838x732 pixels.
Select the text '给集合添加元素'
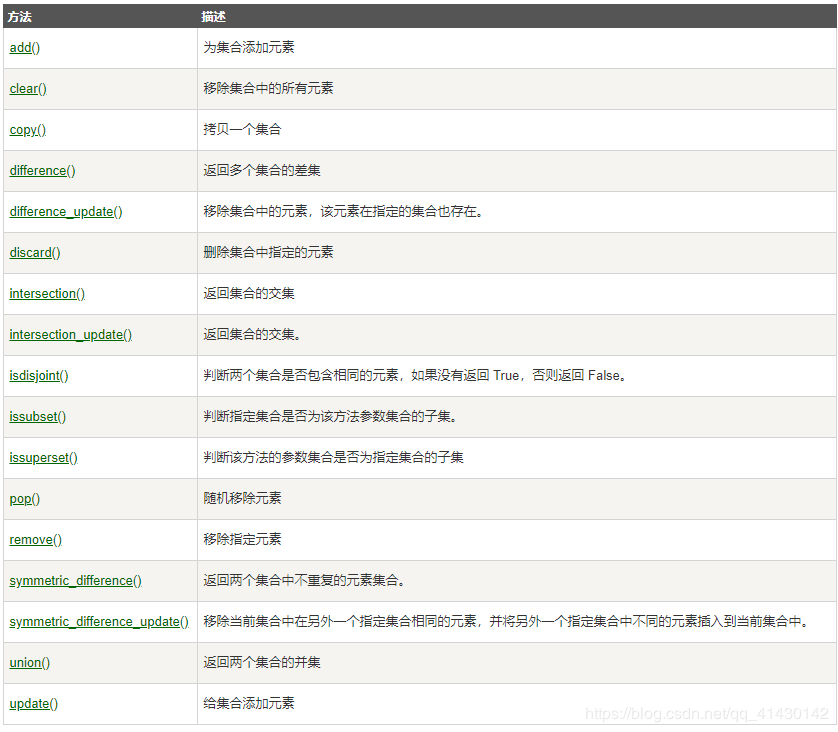point(249,704)
